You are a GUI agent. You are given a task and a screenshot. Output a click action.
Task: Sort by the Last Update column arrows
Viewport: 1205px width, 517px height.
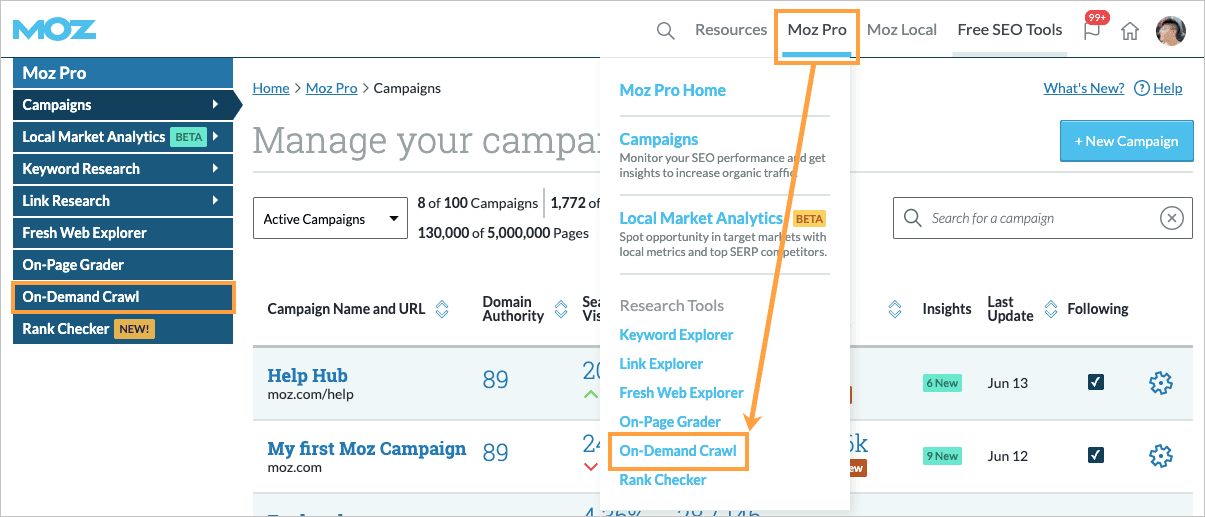[1050, 309]
